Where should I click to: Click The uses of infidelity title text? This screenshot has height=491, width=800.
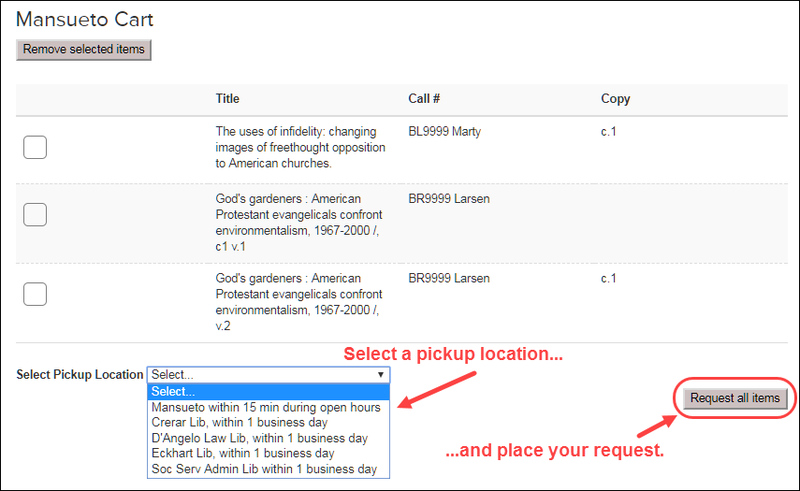coord(300,147)
